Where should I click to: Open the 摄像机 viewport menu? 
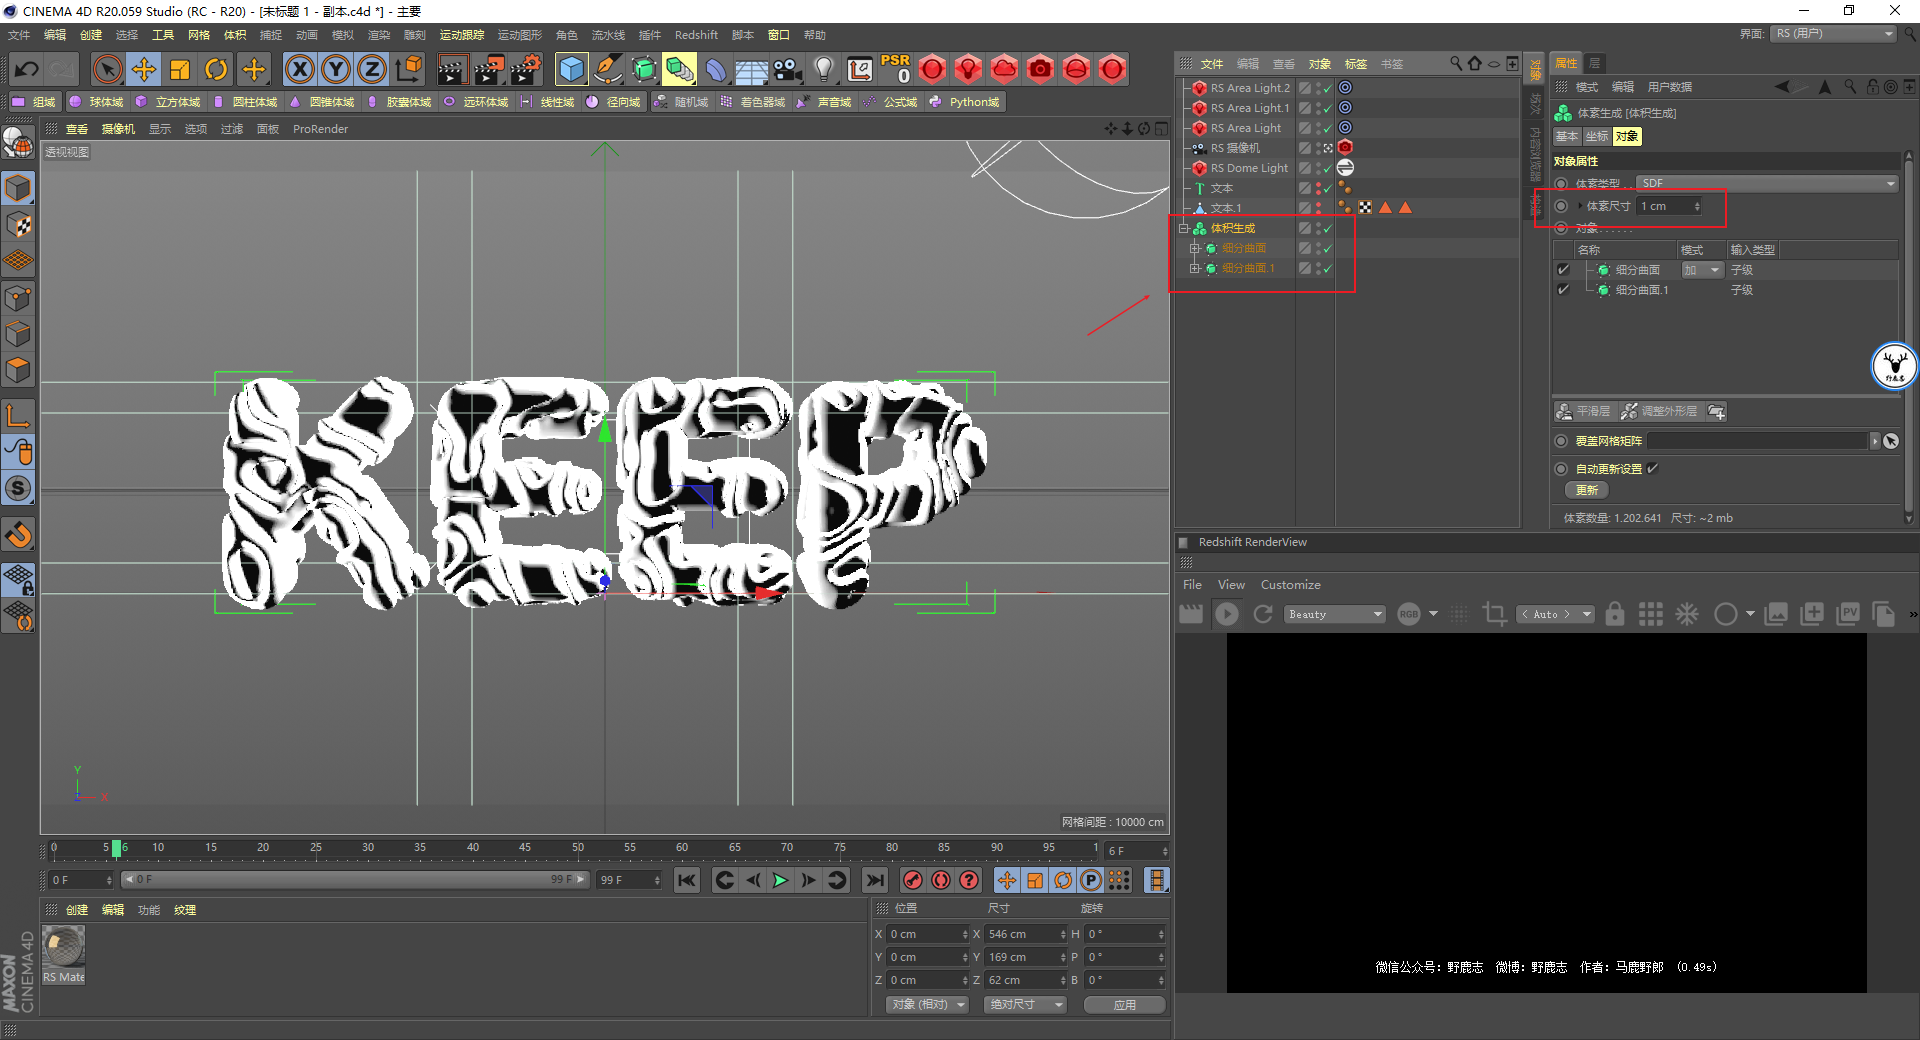(x=118, y=129)
